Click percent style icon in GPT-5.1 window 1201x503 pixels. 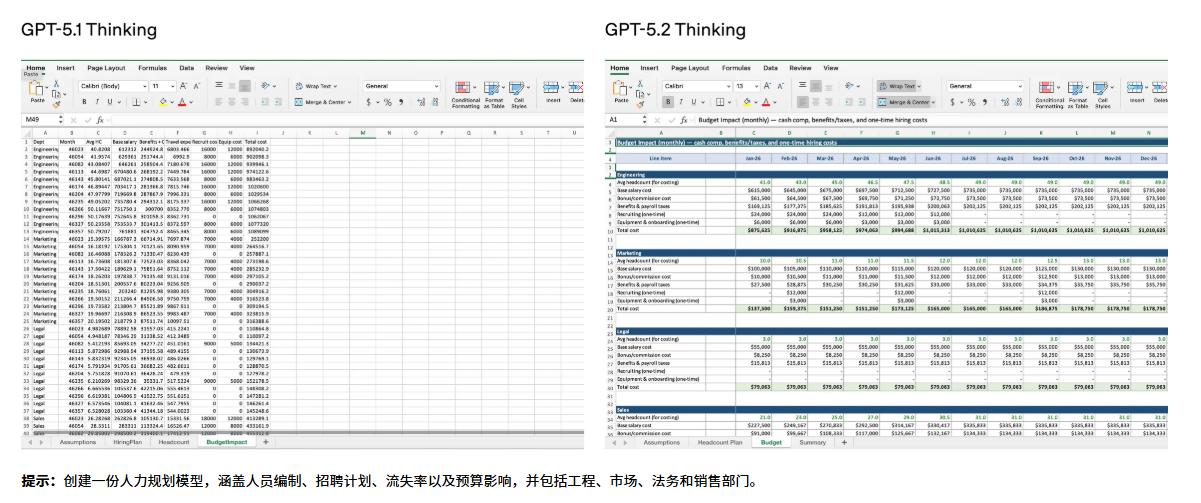pos(387,102)
